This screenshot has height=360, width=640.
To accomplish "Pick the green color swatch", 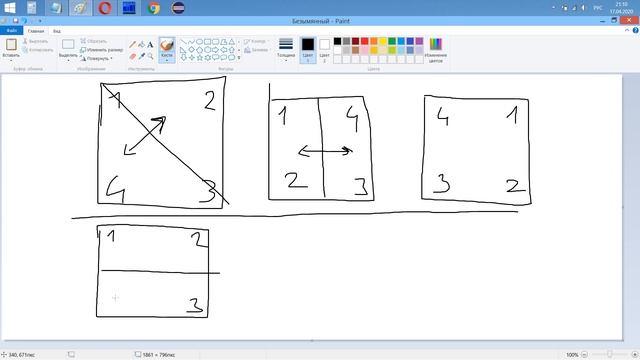I will click(392, 41).
